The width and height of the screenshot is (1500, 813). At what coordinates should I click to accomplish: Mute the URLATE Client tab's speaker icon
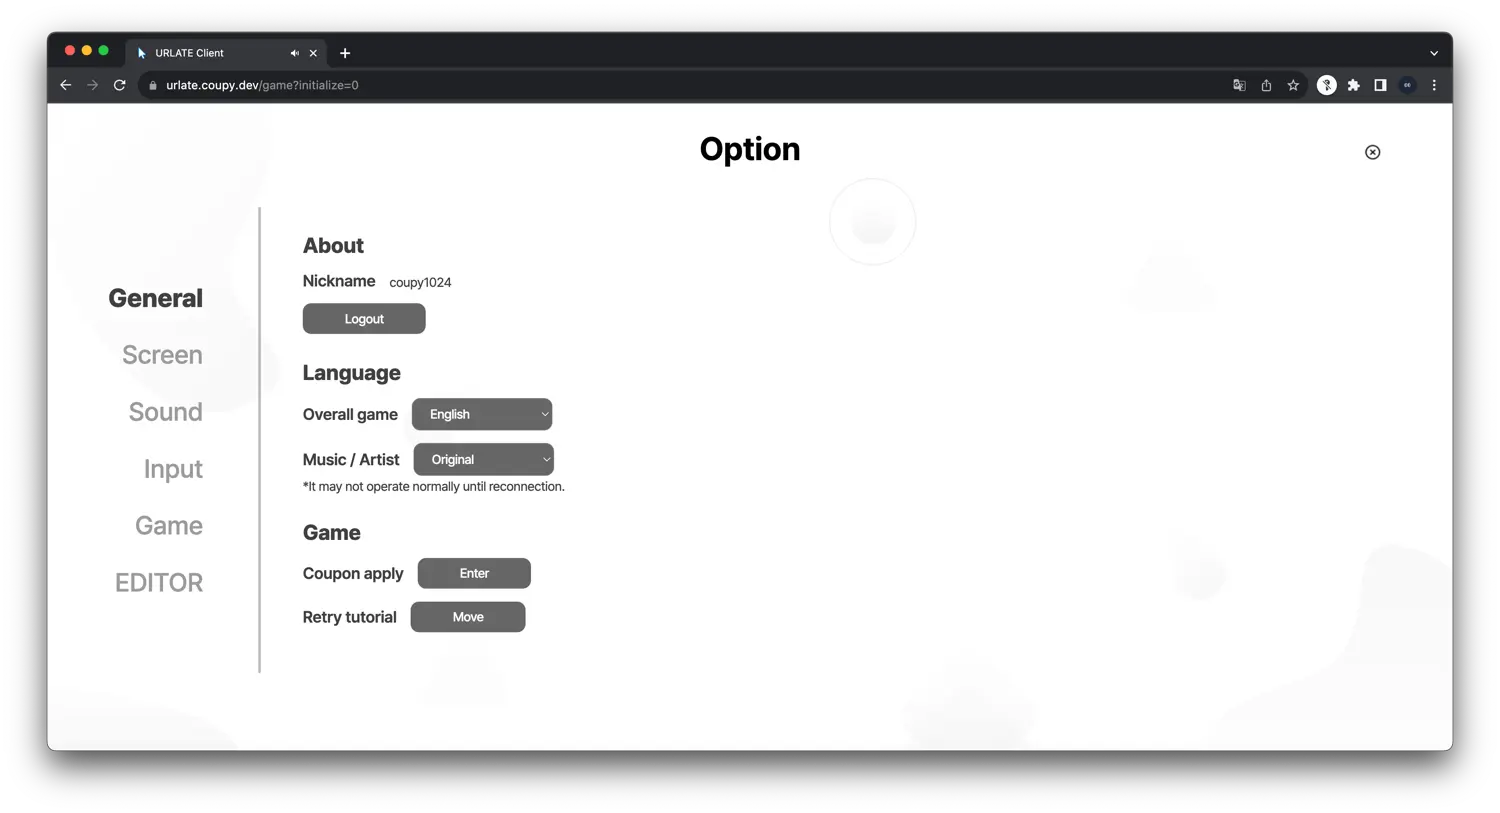(x=294, y=52)
